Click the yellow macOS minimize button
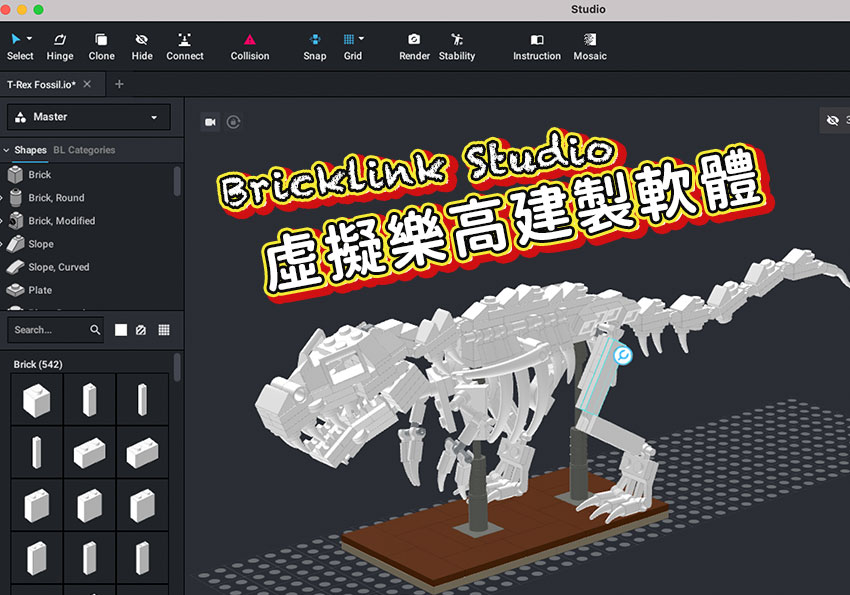The image size is (850, 595). point(22,9)
